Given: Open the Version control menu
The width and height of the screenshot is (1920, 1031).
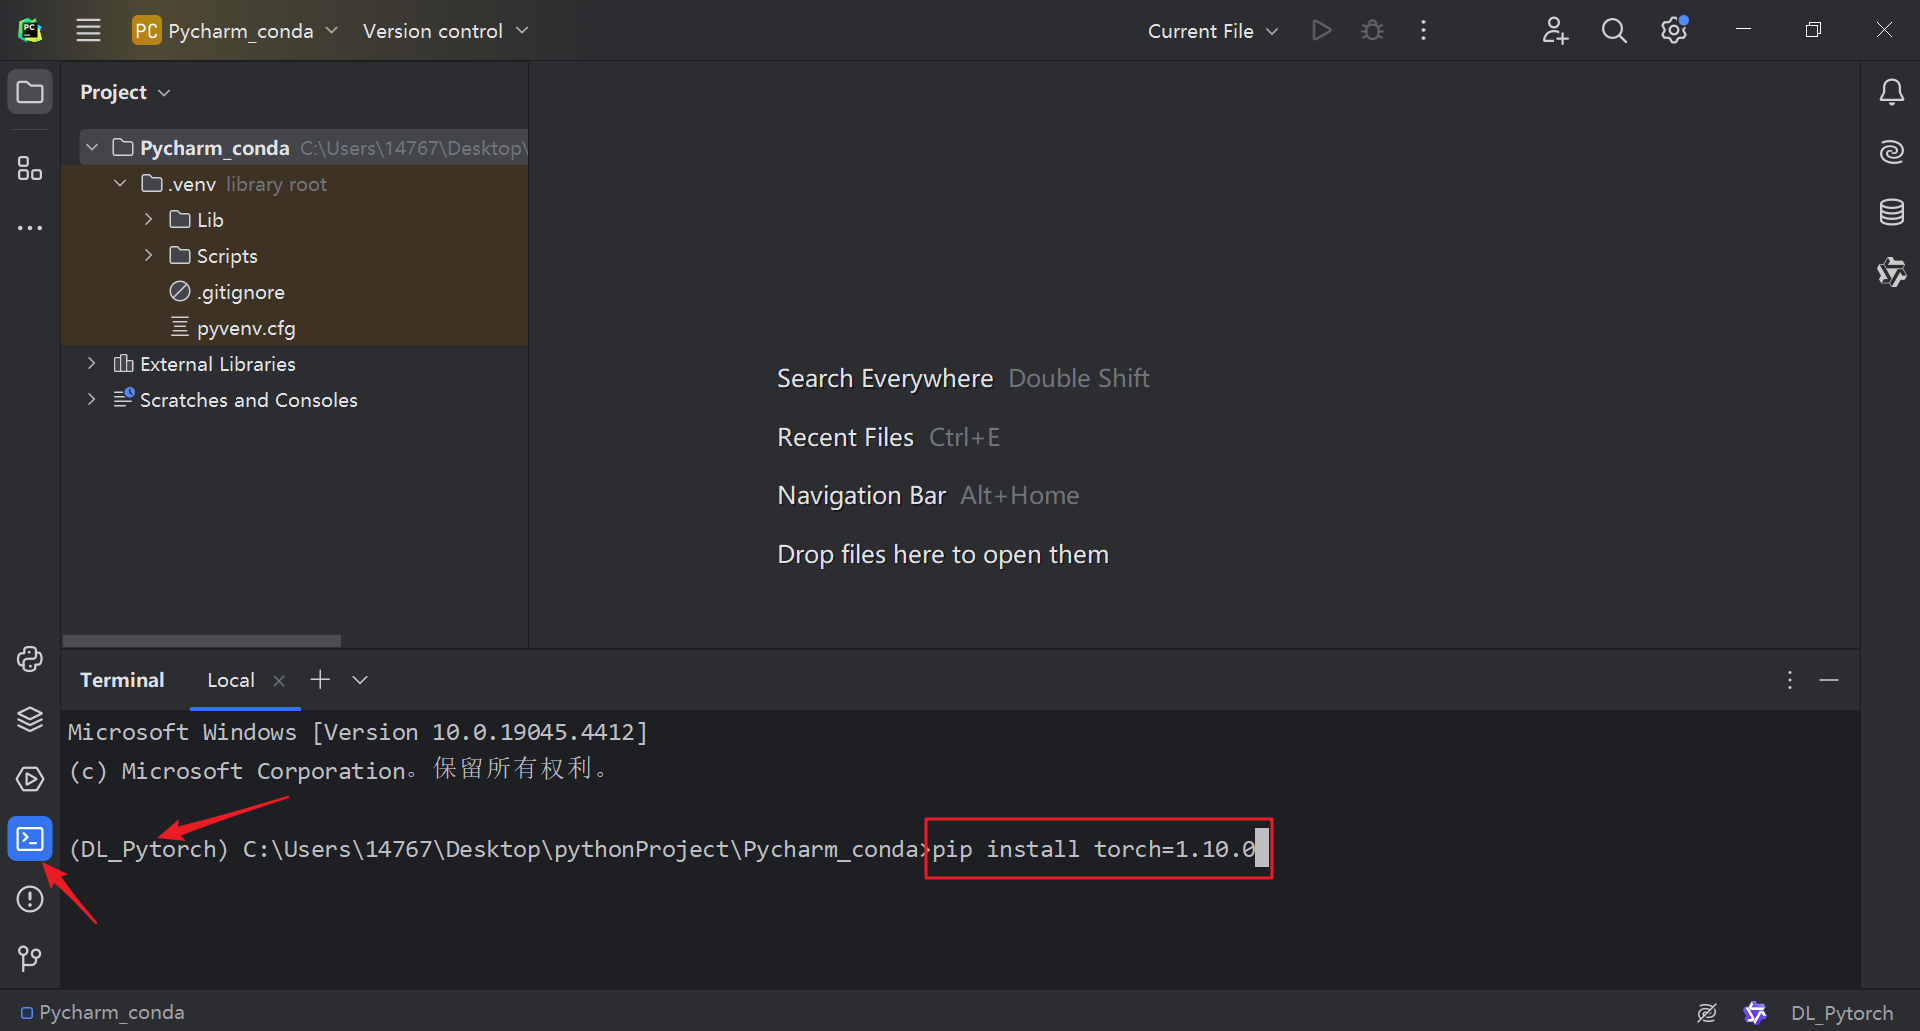Looking at the screenshot, I should [x=445, y=31].
